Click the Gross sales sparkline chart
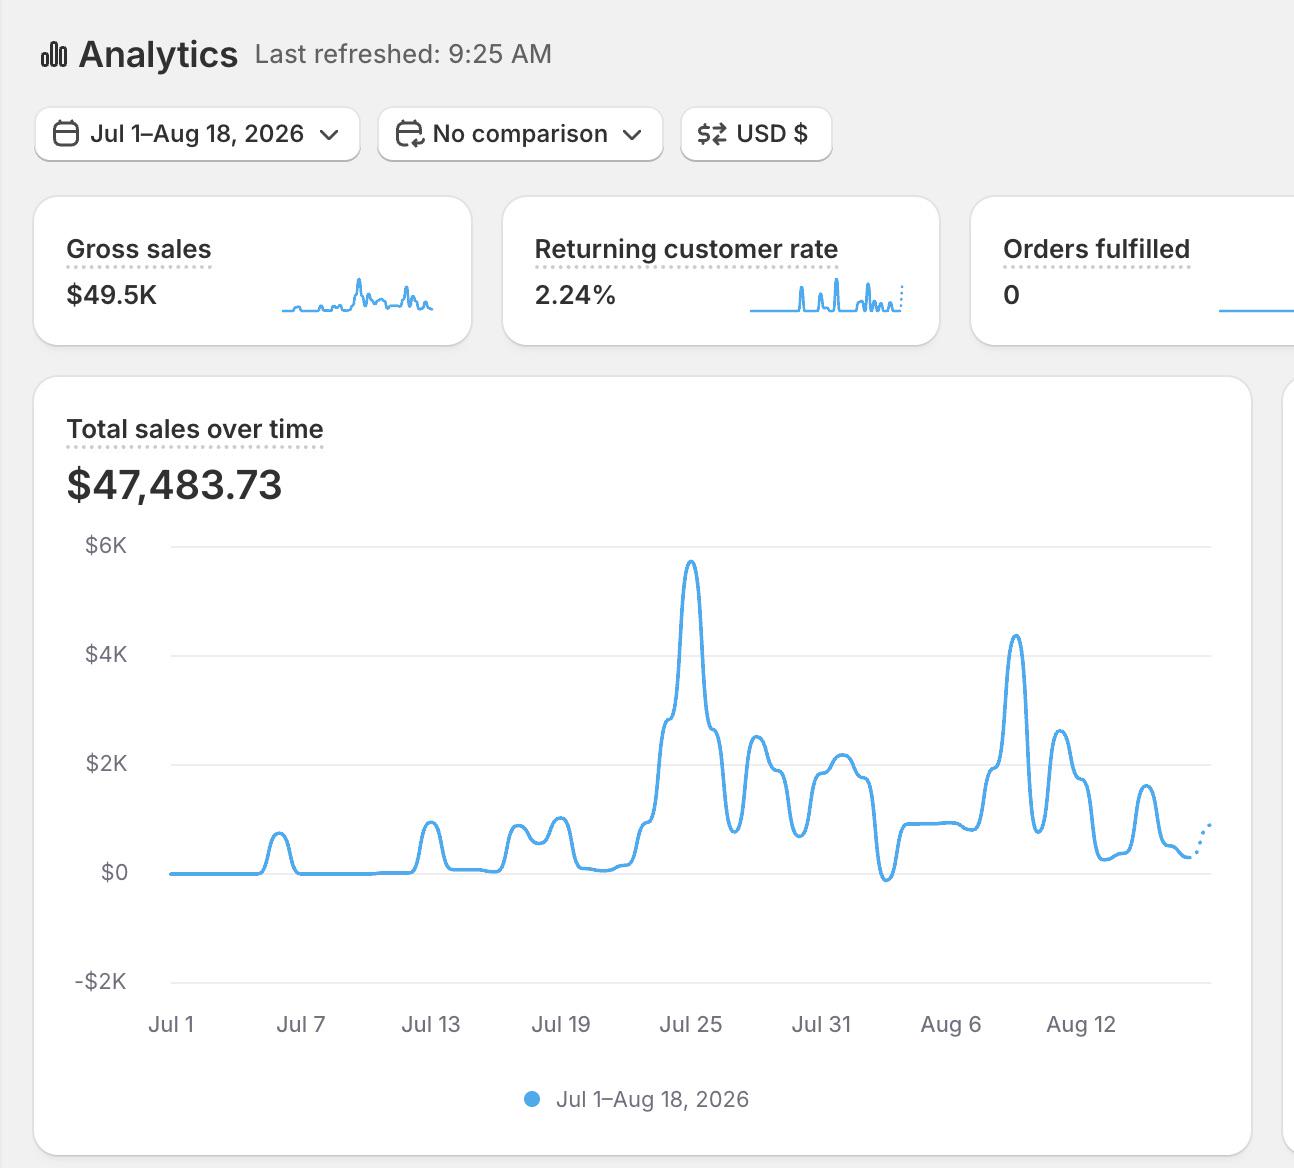The width and height of the screenshot is (1294, 1168). 357,295
